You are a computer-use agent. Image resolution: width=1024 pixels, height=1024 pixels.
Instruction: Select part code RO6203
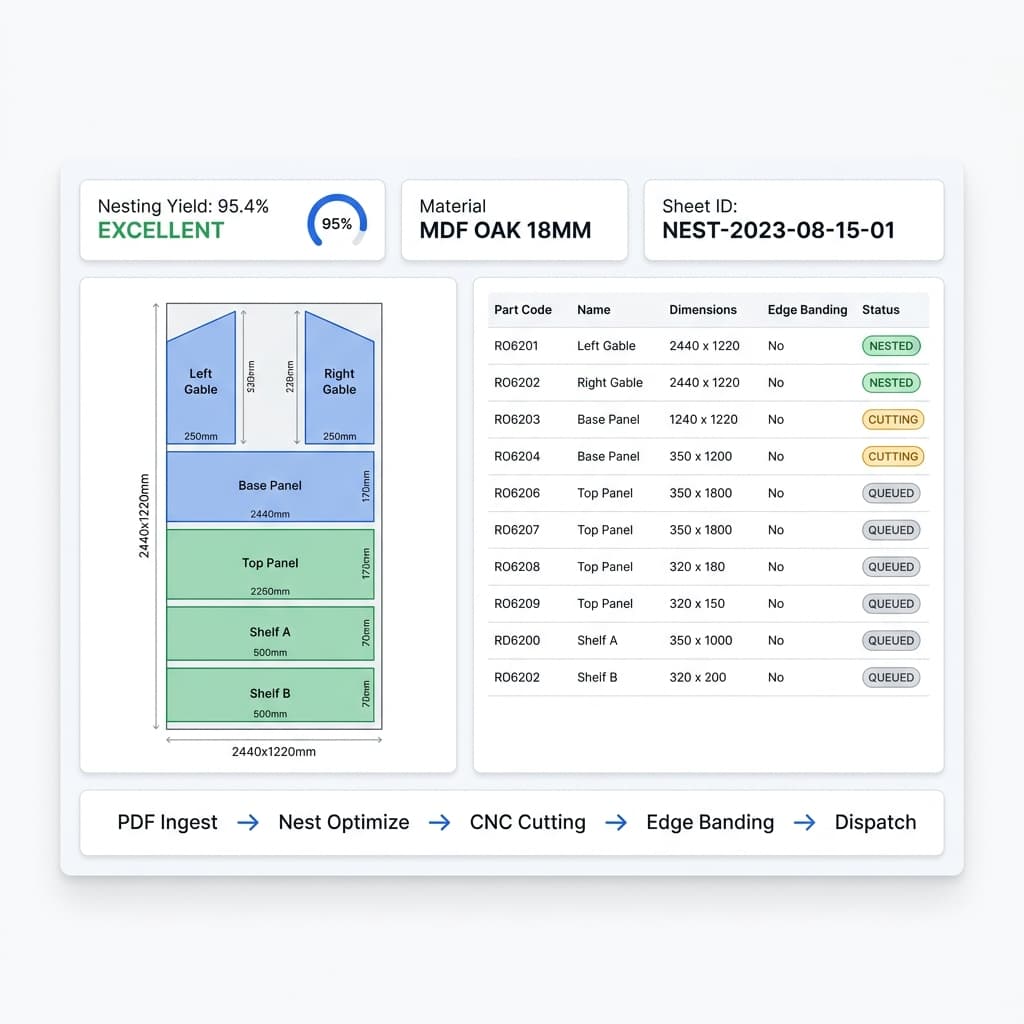(517, 419)
